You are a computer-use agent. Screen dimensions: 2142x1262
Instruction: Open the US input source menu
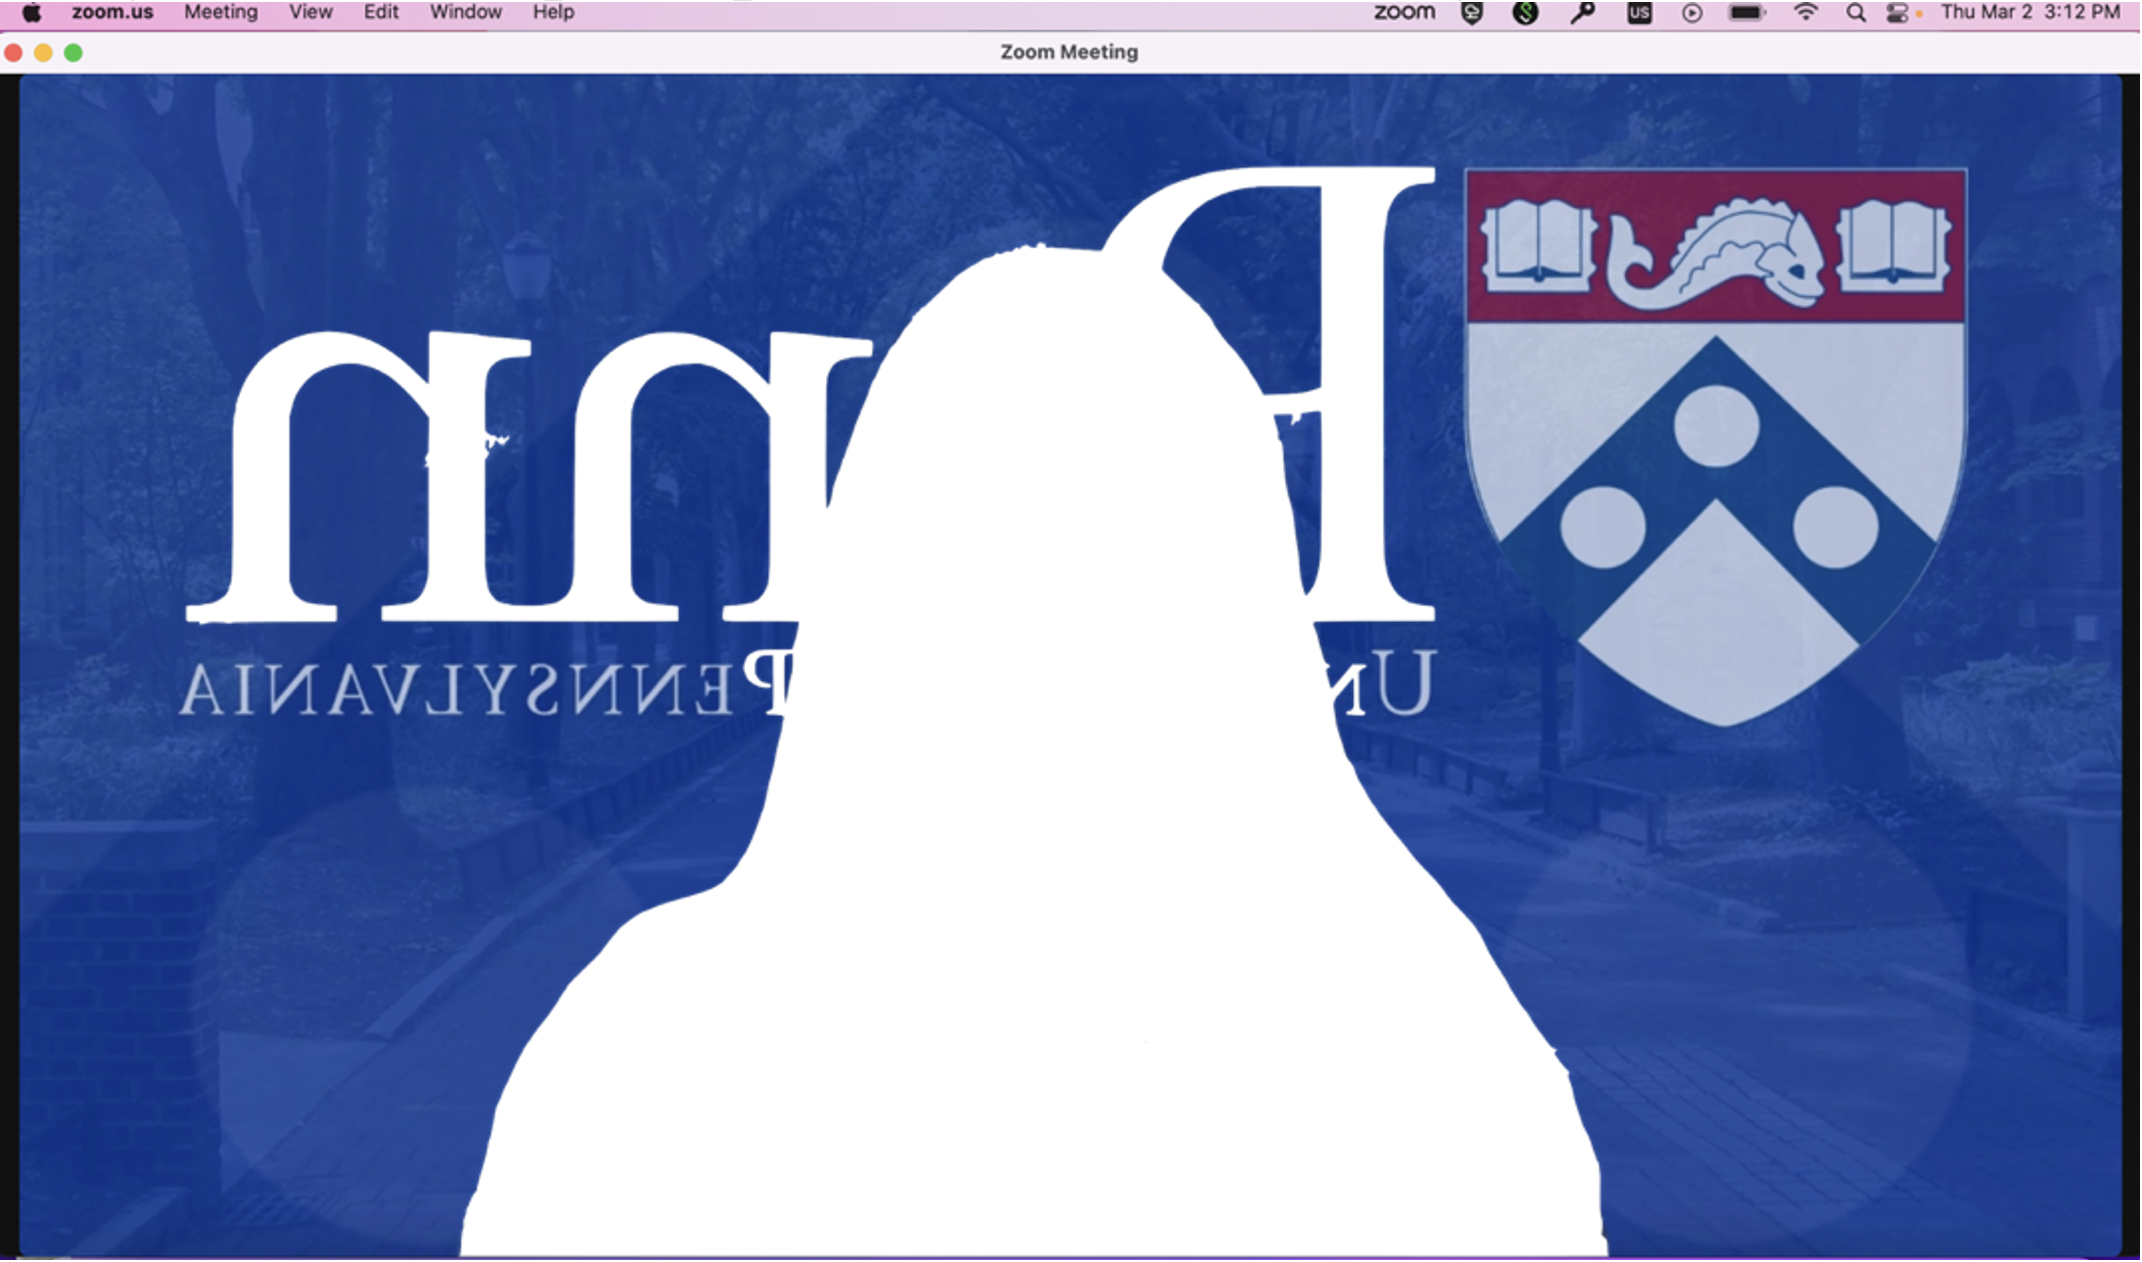click(x=1639, y=13)
